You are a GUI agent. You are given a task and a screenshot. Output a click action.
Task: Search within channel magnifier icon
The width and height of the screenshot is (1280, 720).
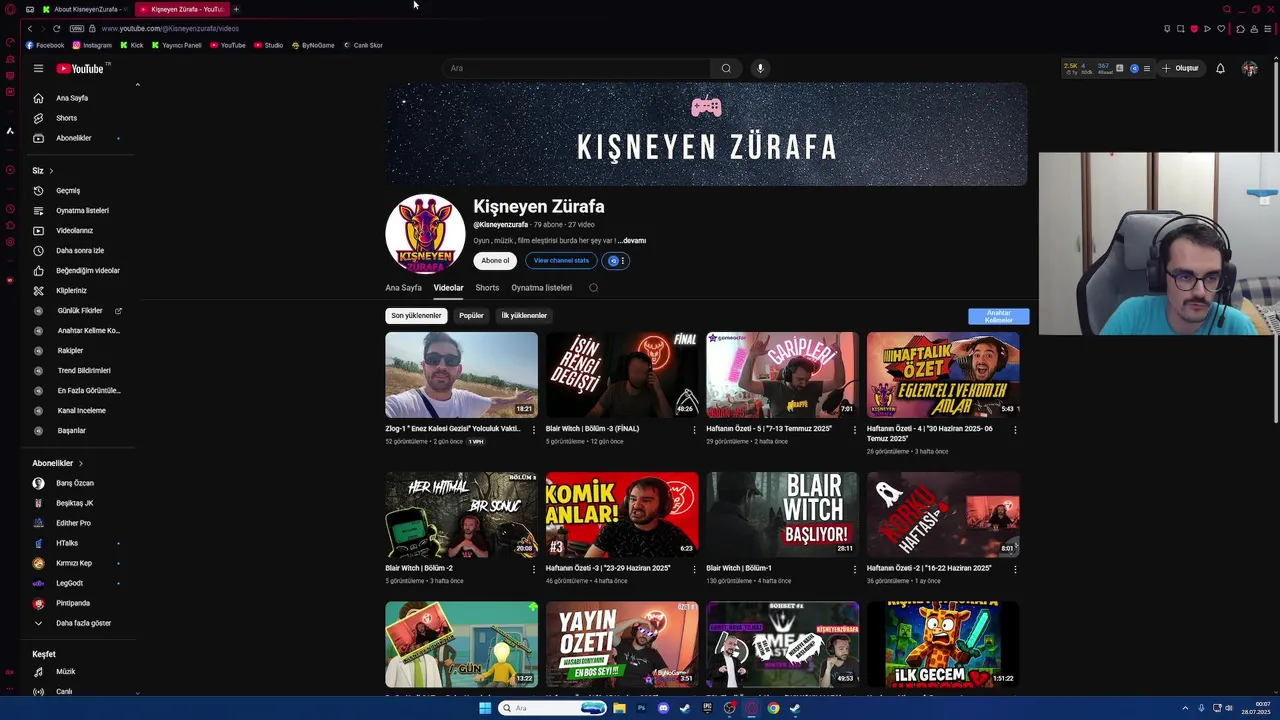593,288
